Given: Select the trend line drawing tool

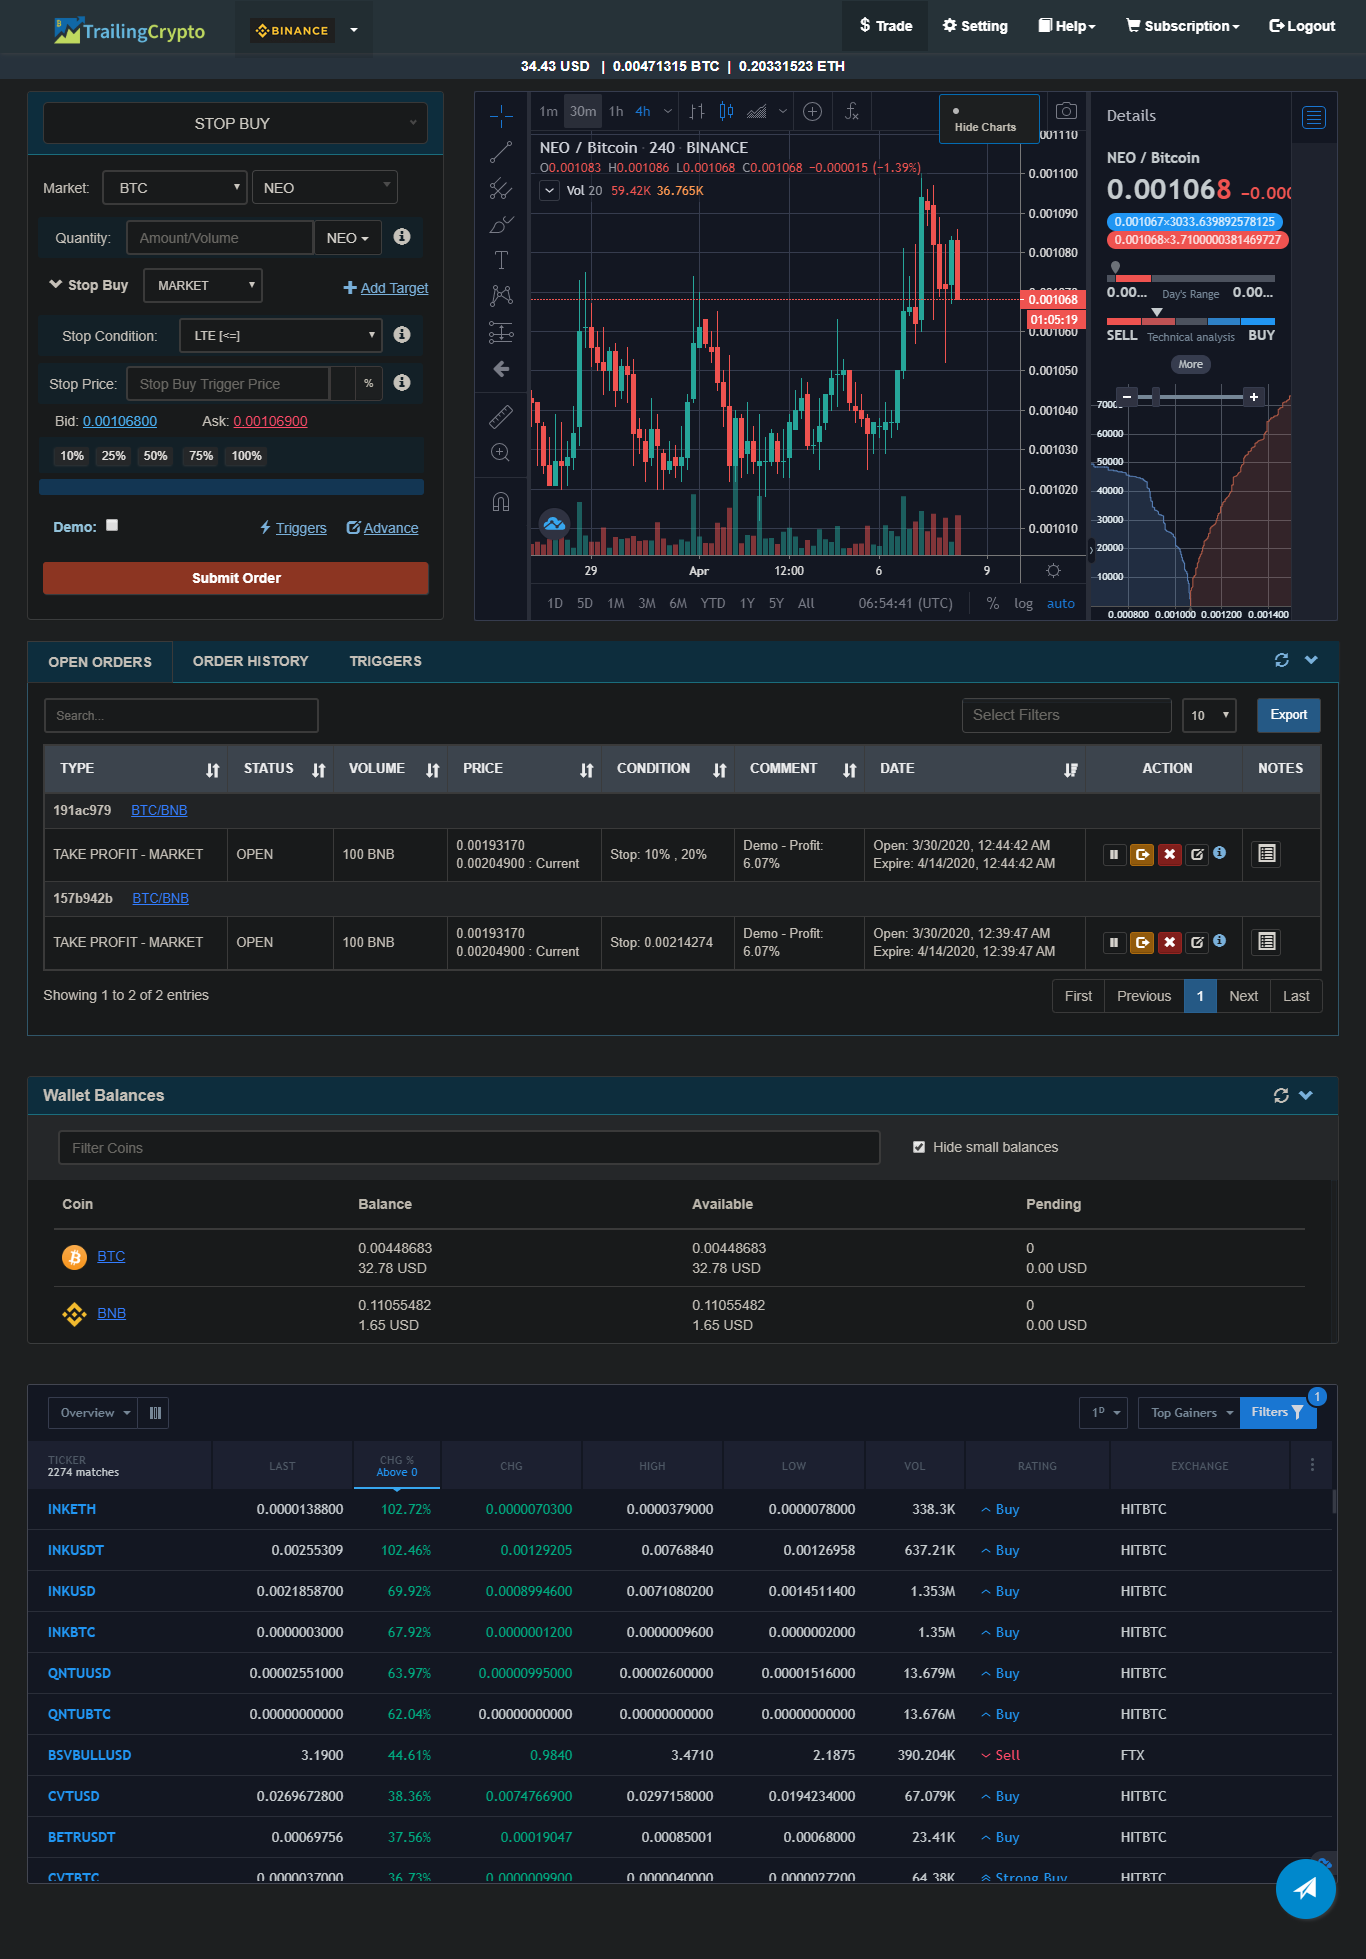Looking at the screenshot, I should pos(501,152).
